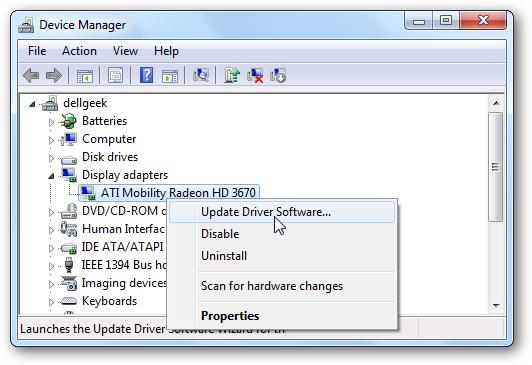Viewport: 532px width, 365px height.
Task: Expand the Batteries node arrow
Action: tap(51, 122)
